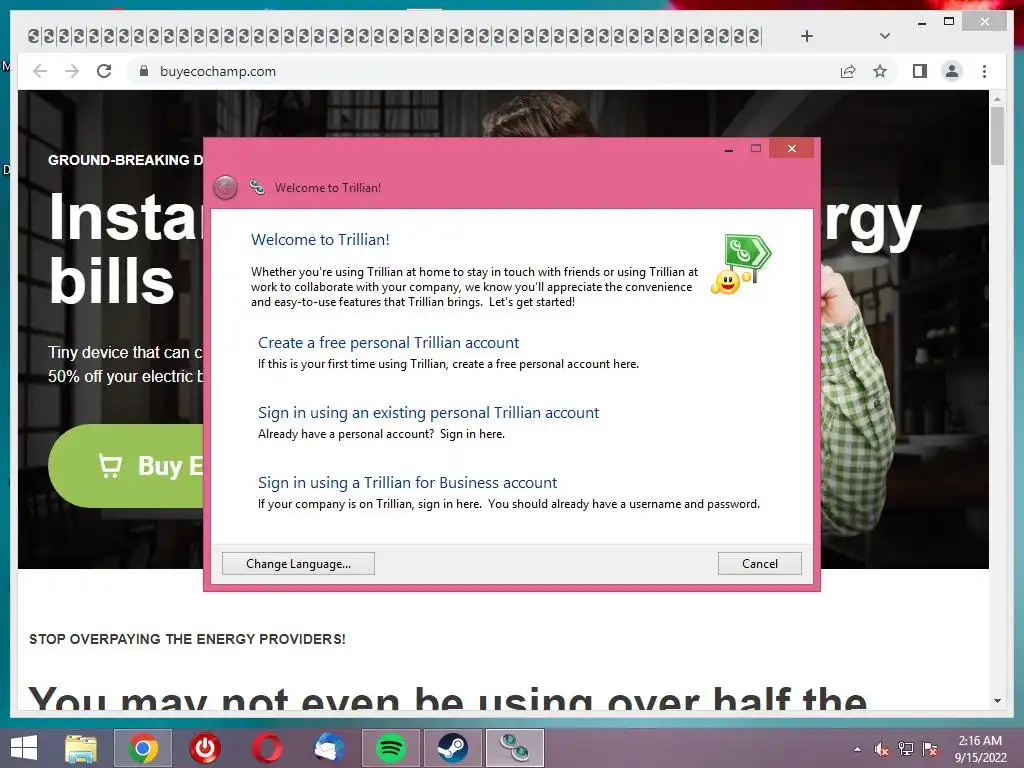Image resolution: width=1024 pixels, height=768 pixels.
Task: Open Windows Start menu
Action: tap(24, 748)
